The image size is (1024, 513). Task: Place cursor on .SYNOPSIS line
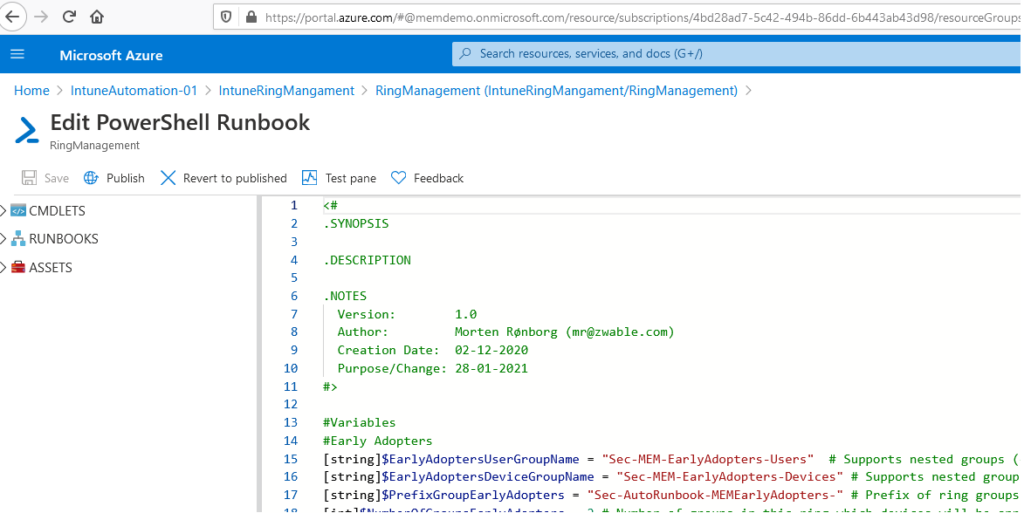pos(356,224)
